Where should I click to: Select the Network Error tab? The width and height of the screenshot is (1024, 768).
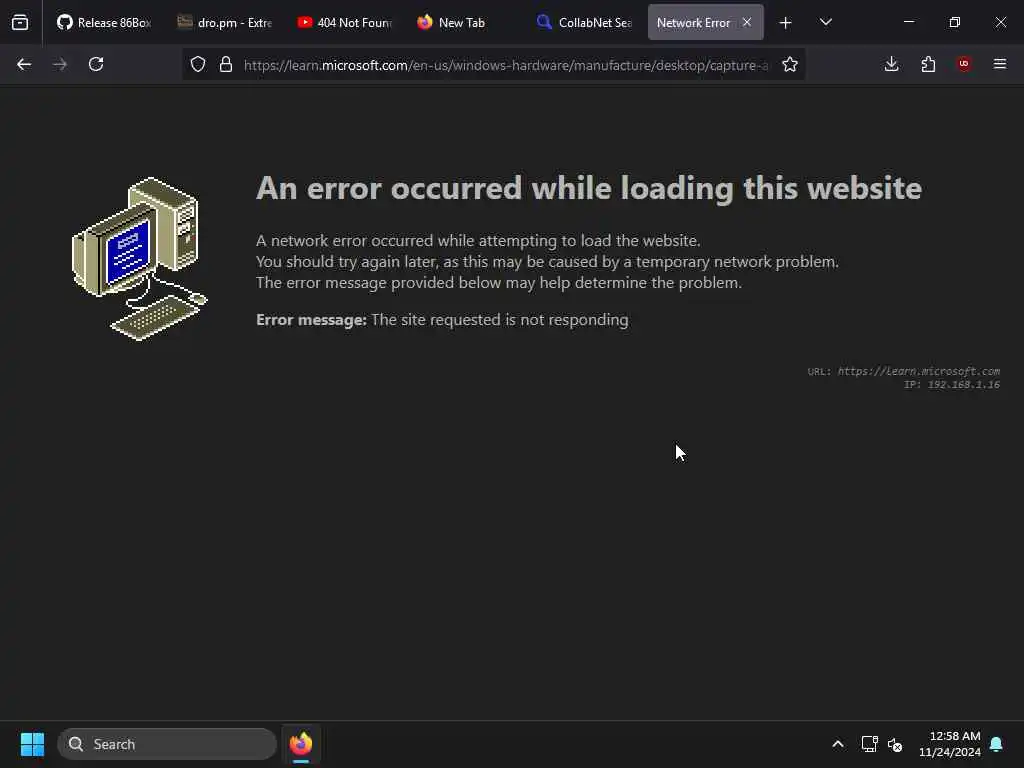[x=694, y=22]
